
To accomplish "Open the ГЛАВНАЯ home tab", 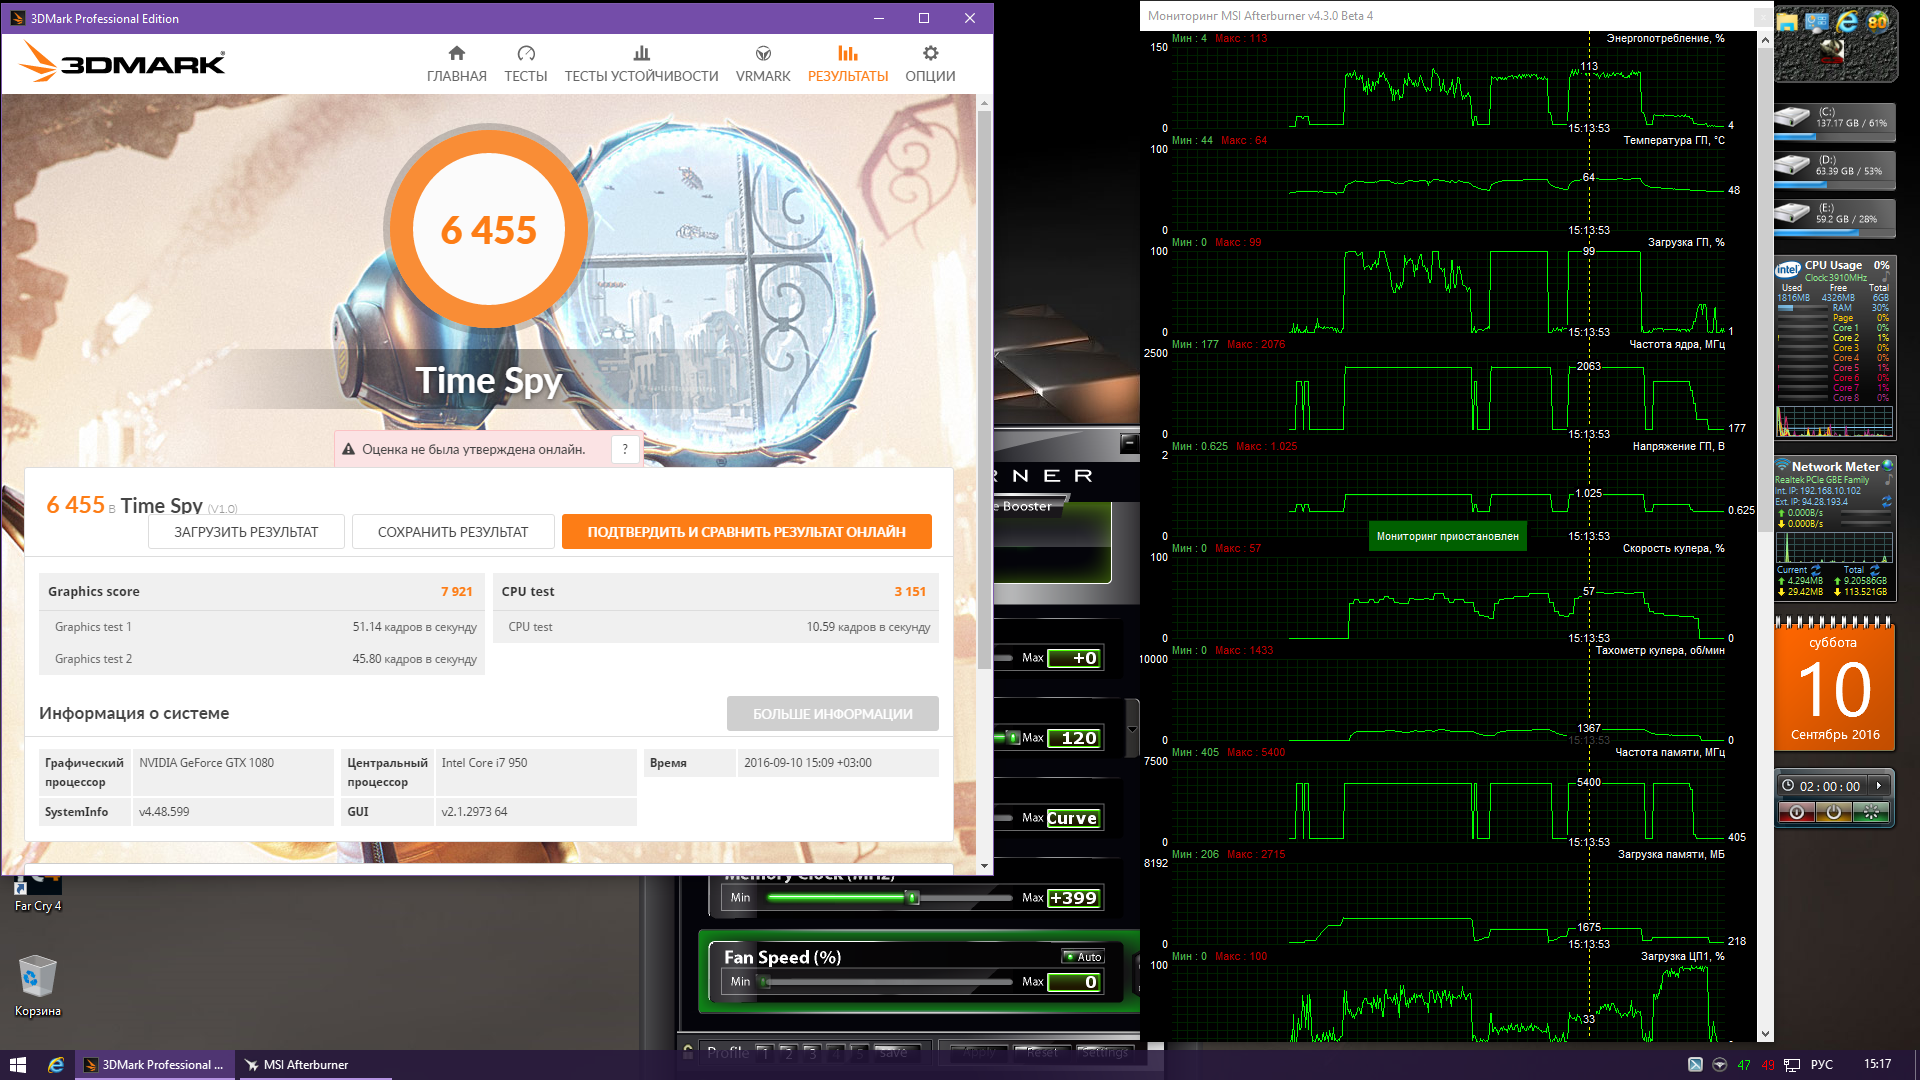I will (x=456, y=64).
